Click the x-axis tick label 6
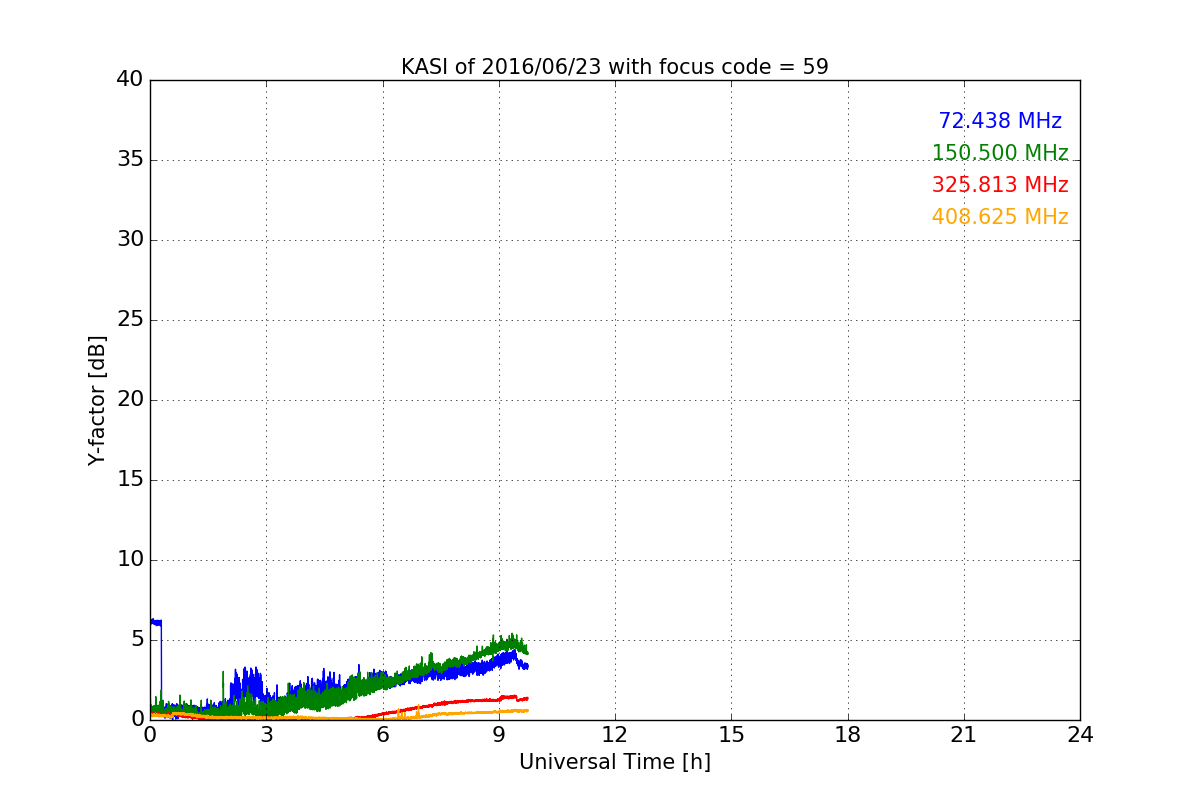 pos(382,735)
